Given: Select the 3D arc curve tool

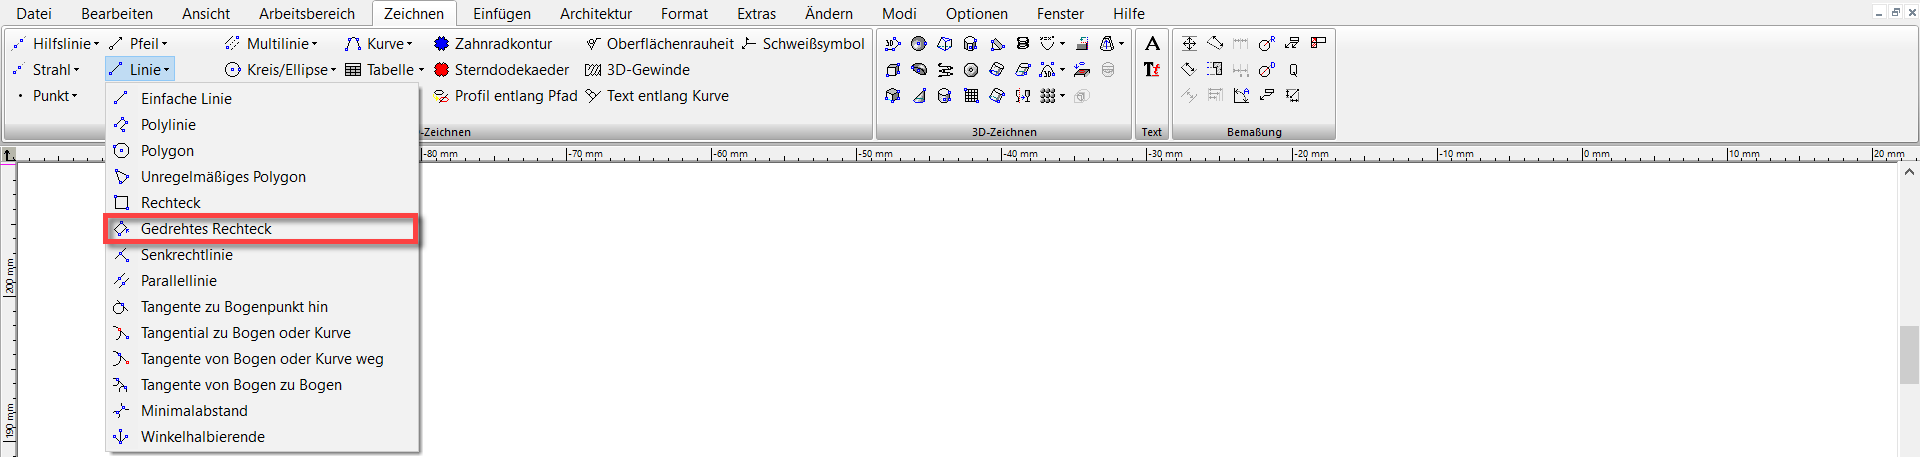Looking at the screenshot, I should click(1048, 70).
